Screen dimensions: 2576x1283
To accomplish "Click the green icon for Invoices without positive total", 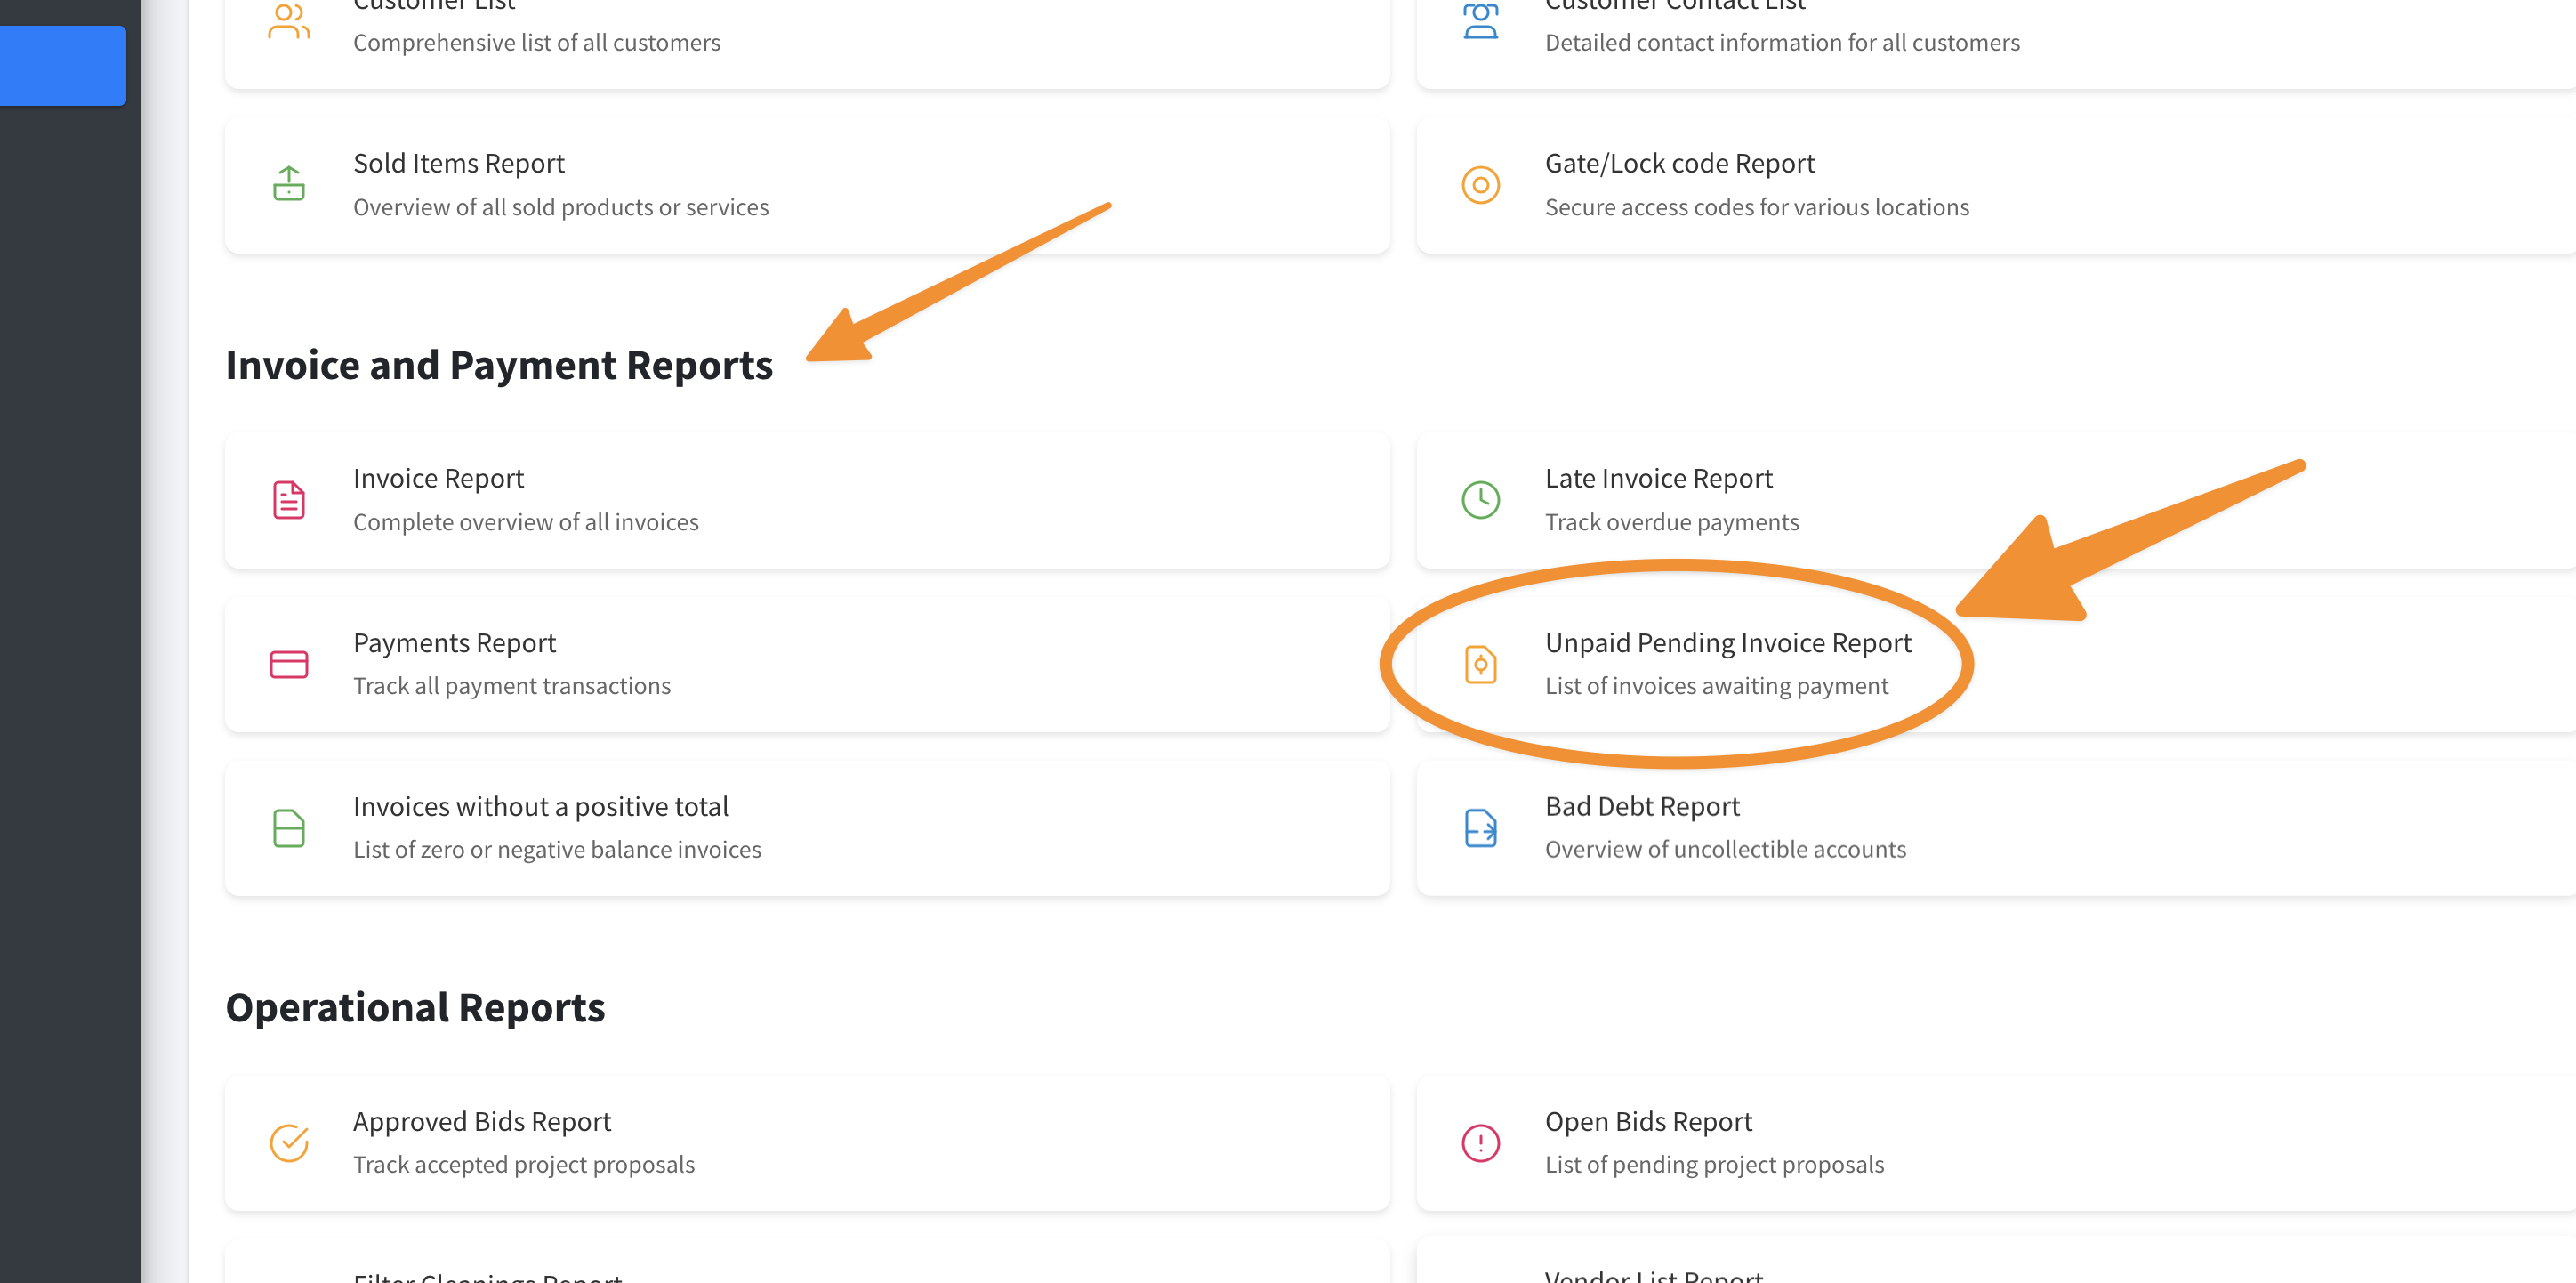I will [x=288, y=828].
